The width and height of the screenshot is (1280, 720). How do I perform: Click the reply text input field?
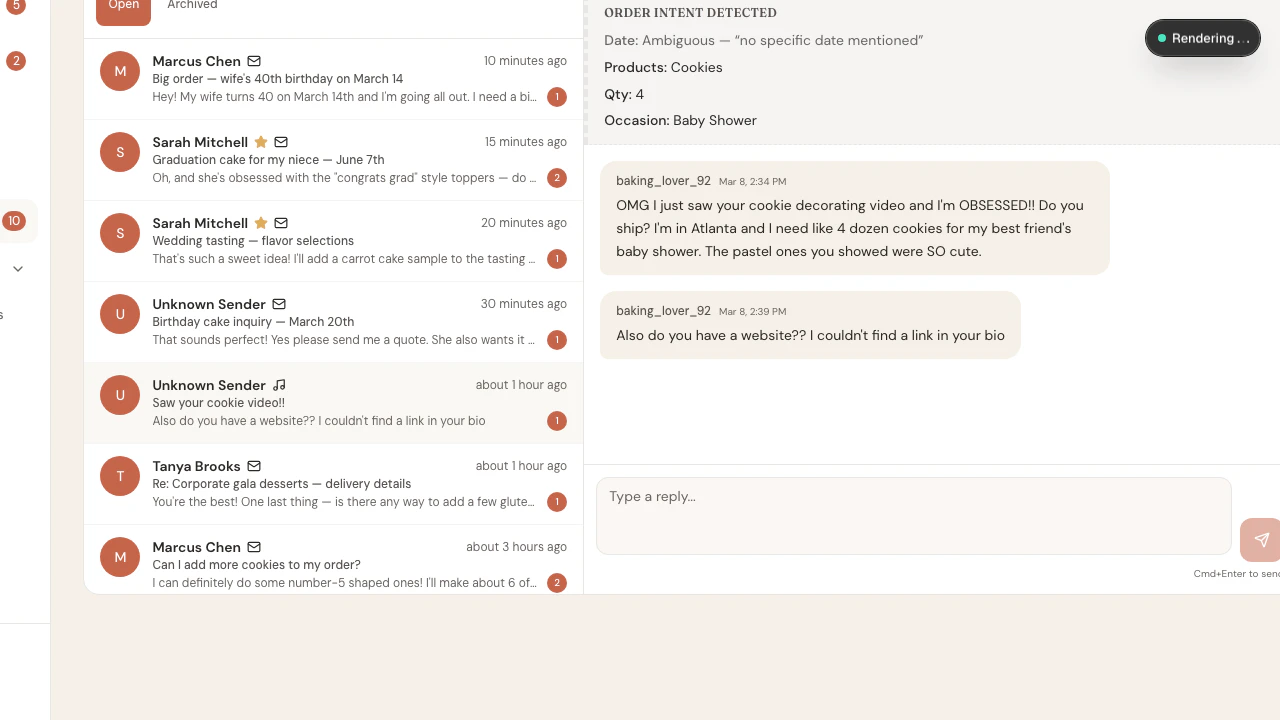pyautogui.click(x=913, y=516)
